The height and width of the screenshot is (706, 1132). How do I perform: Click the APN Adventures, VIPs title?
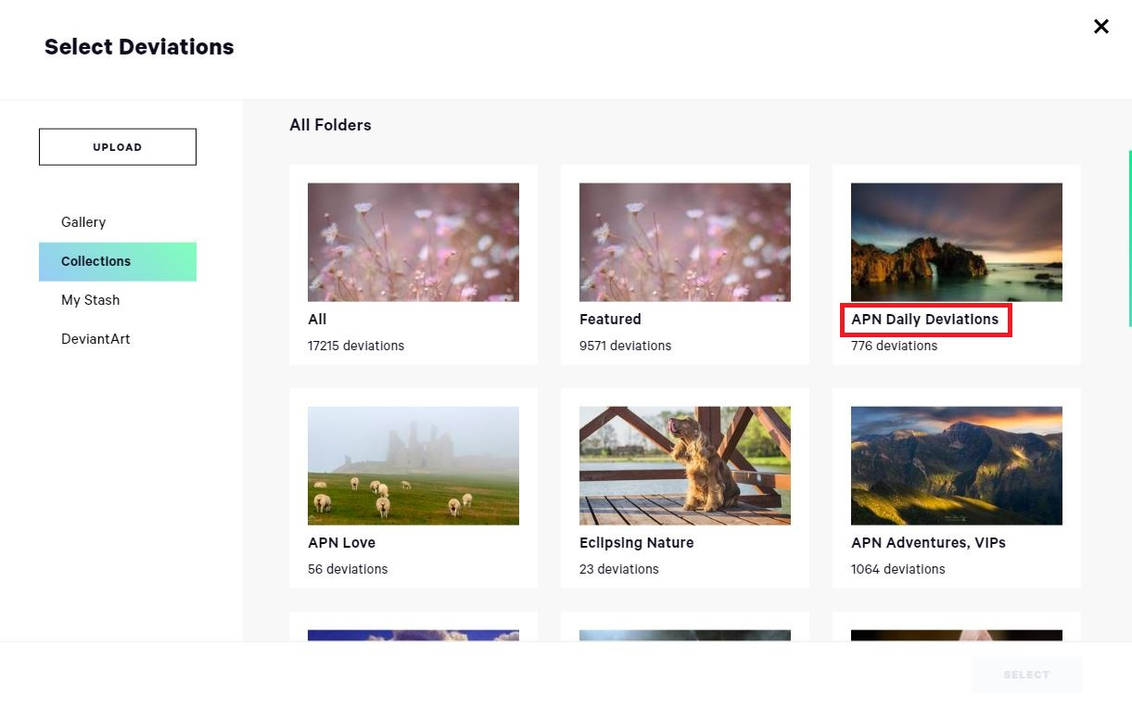928,543
